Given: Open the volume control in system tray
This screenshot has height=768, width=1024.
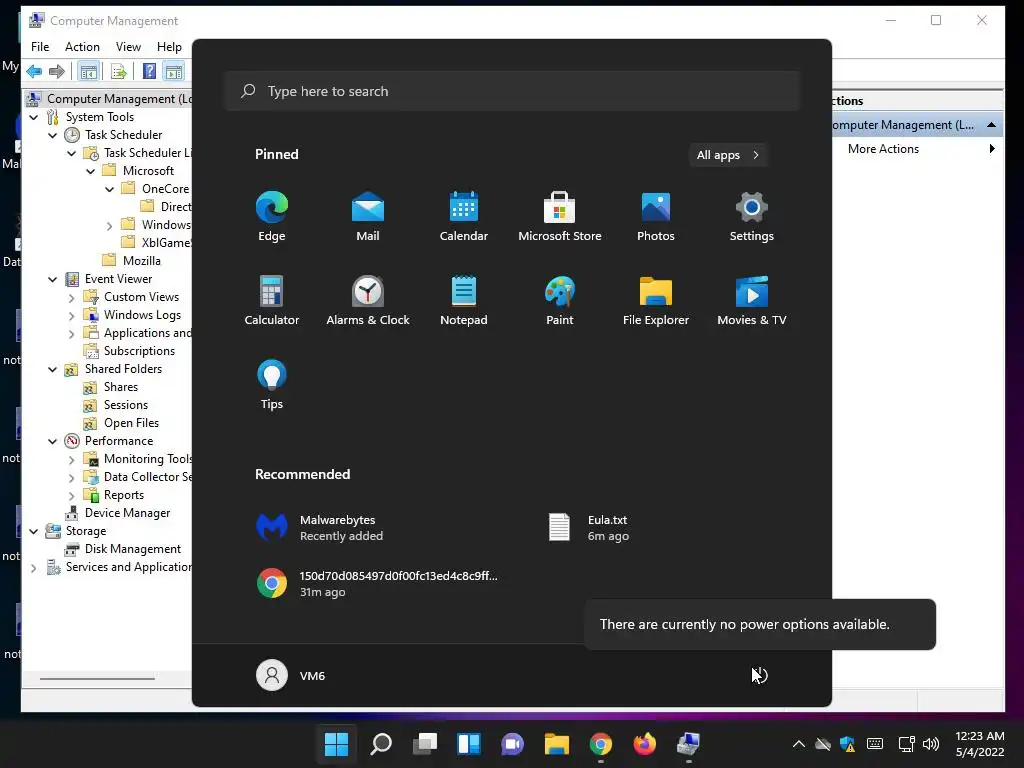Looking at the screenshot, I should coord(931,744).
